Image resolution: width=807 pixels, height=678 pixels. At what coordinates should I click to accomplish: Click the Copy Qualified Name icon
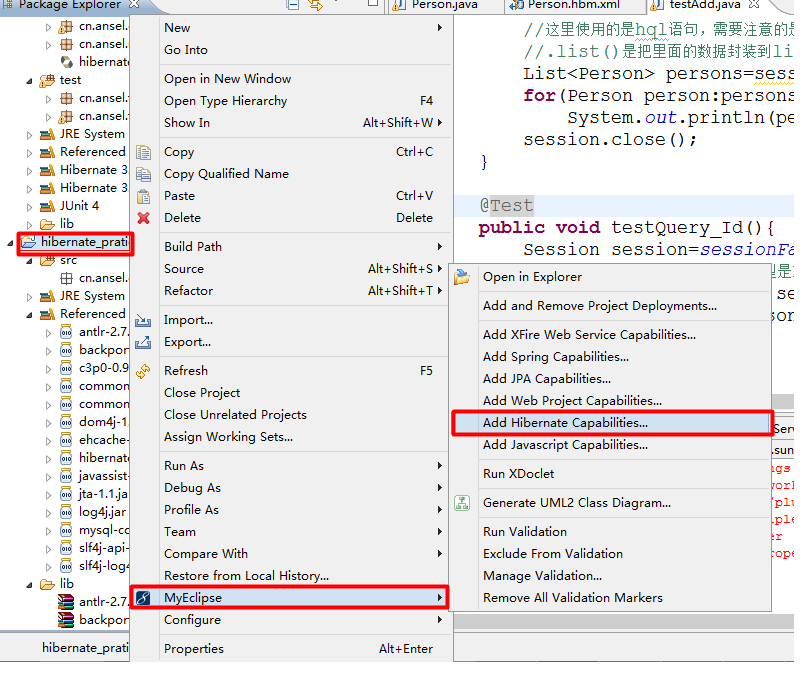144,175
